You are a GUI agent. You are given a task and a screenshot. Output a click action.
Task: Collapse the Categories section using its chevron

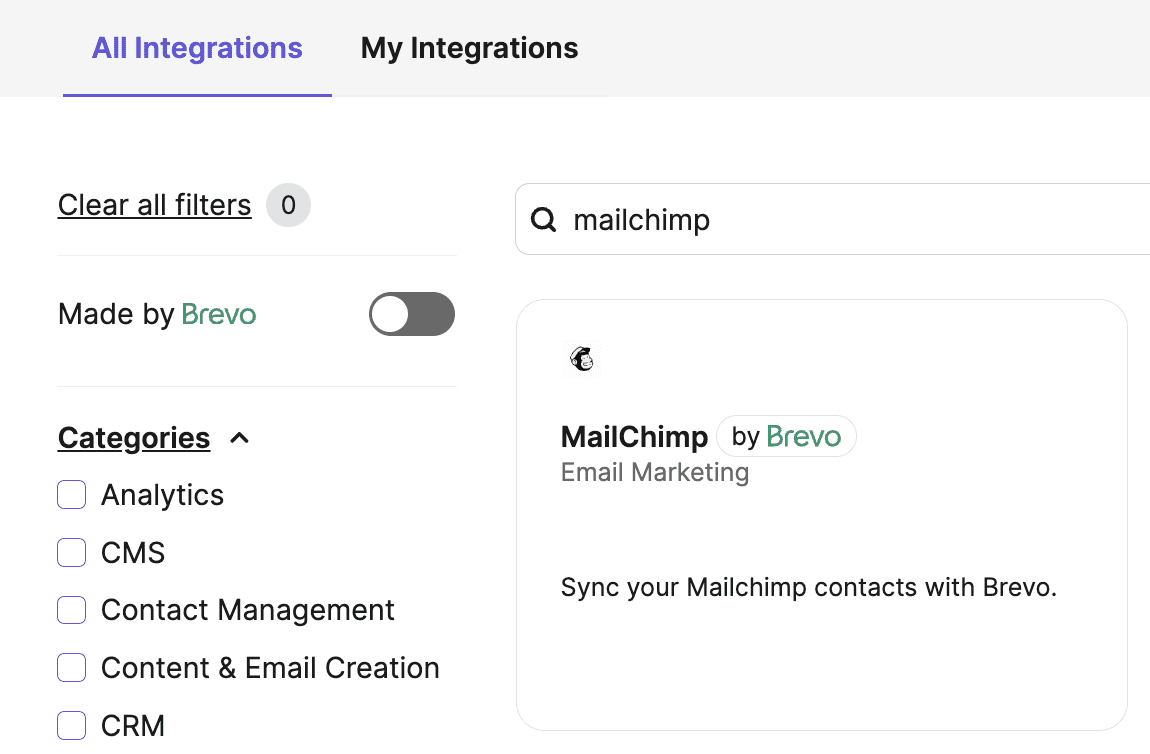[239, 437]
